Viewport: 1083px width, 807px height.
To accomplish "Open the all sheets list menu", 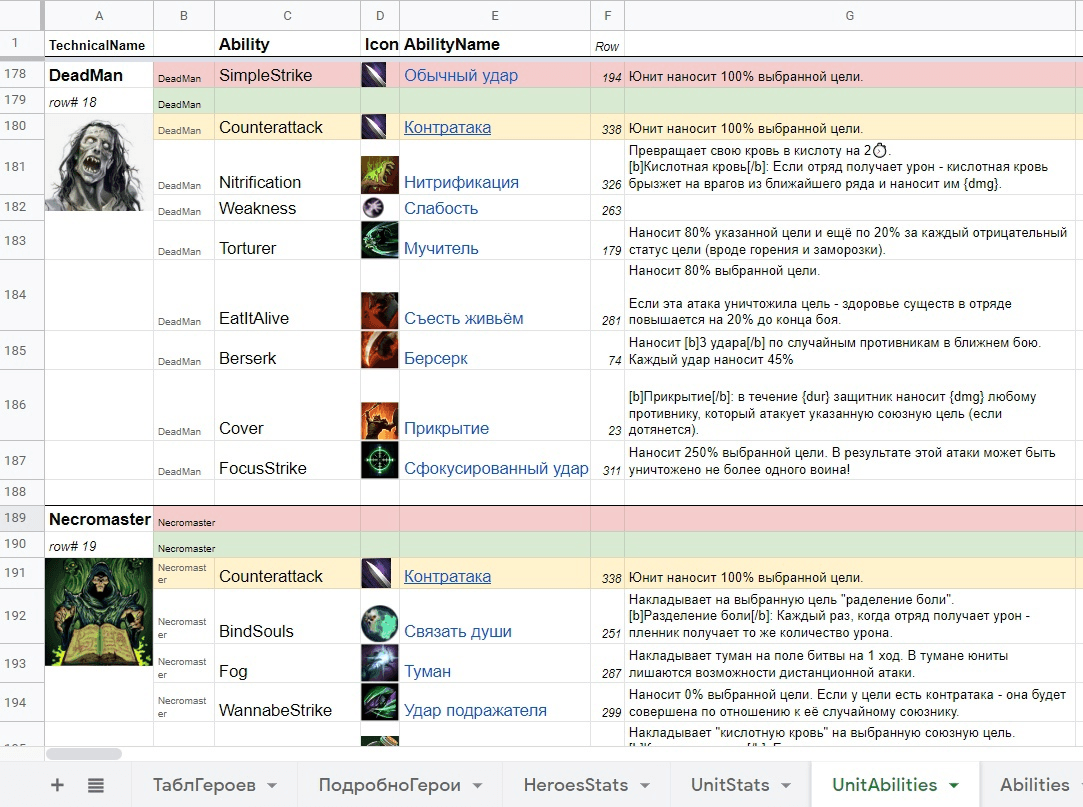I will tap(96, 785).
